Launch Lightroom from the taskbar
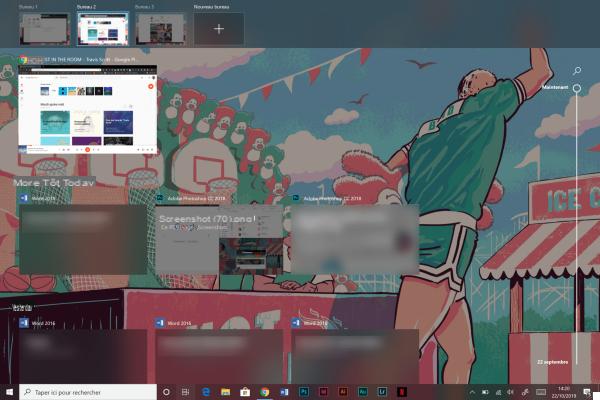This screenshot has height=400, width=600. click(x=382, y=392)
